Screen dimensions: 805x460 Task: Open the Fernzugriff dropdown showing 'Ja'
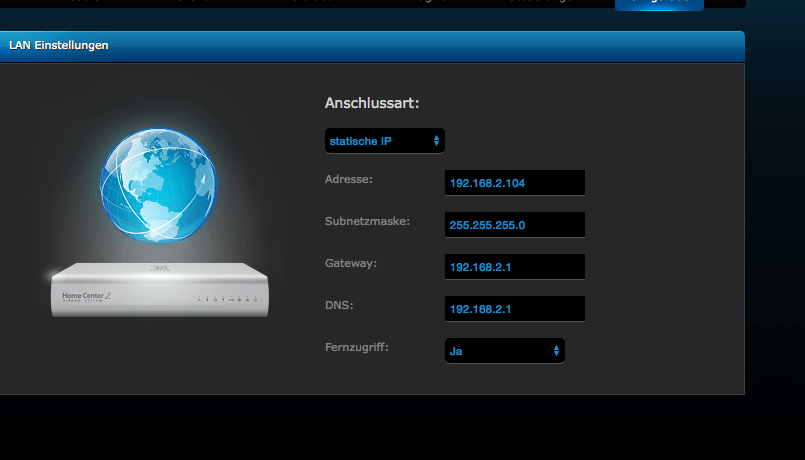(504, 351)
